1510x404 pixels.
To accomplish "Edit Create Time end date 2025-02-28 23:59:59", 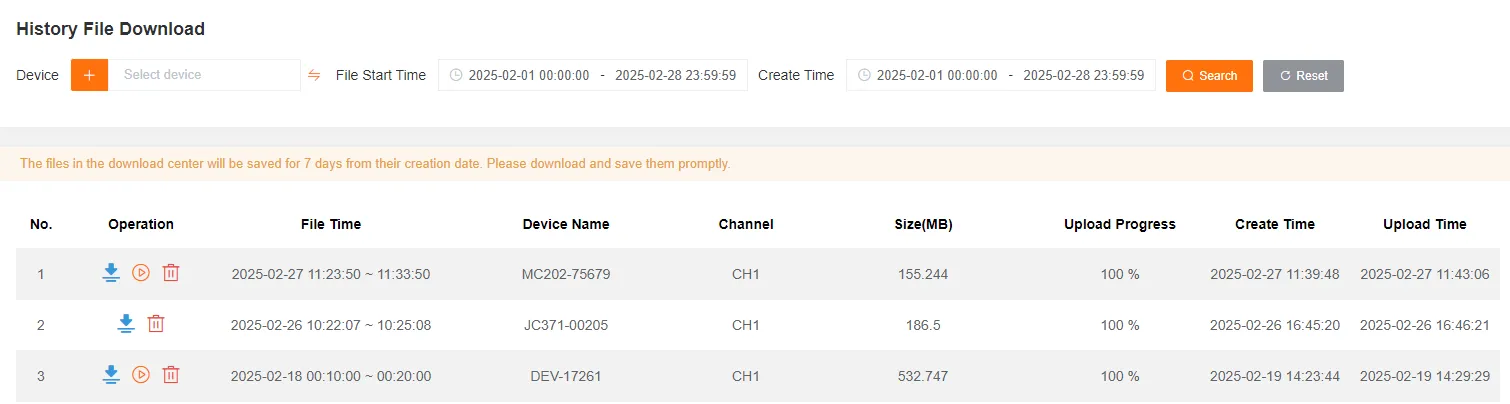I will (1083, 75).
